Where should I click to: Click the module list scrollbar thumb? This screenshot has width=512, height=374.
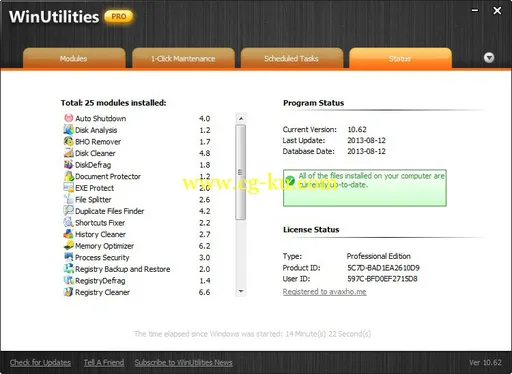pos(240,172)
